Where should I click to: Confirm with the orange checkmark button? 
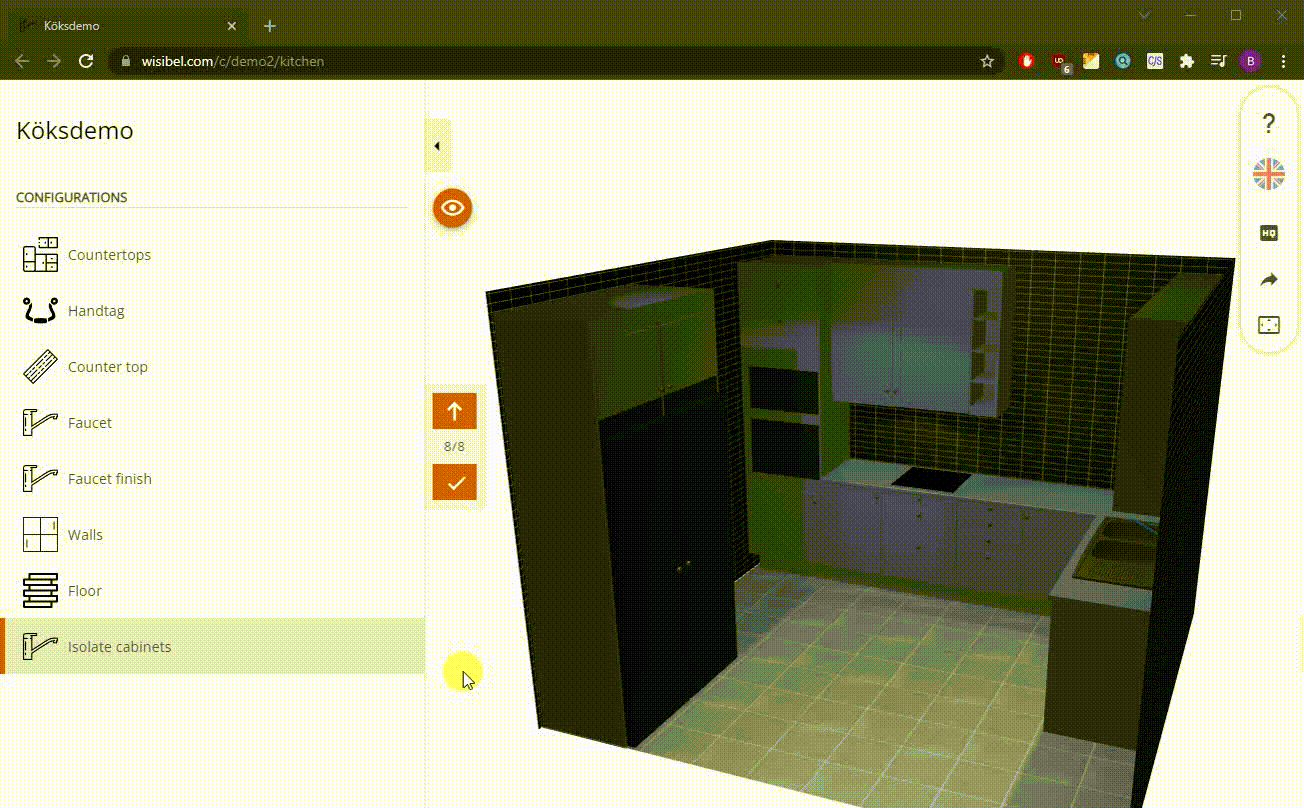click(x=454, y=482)
